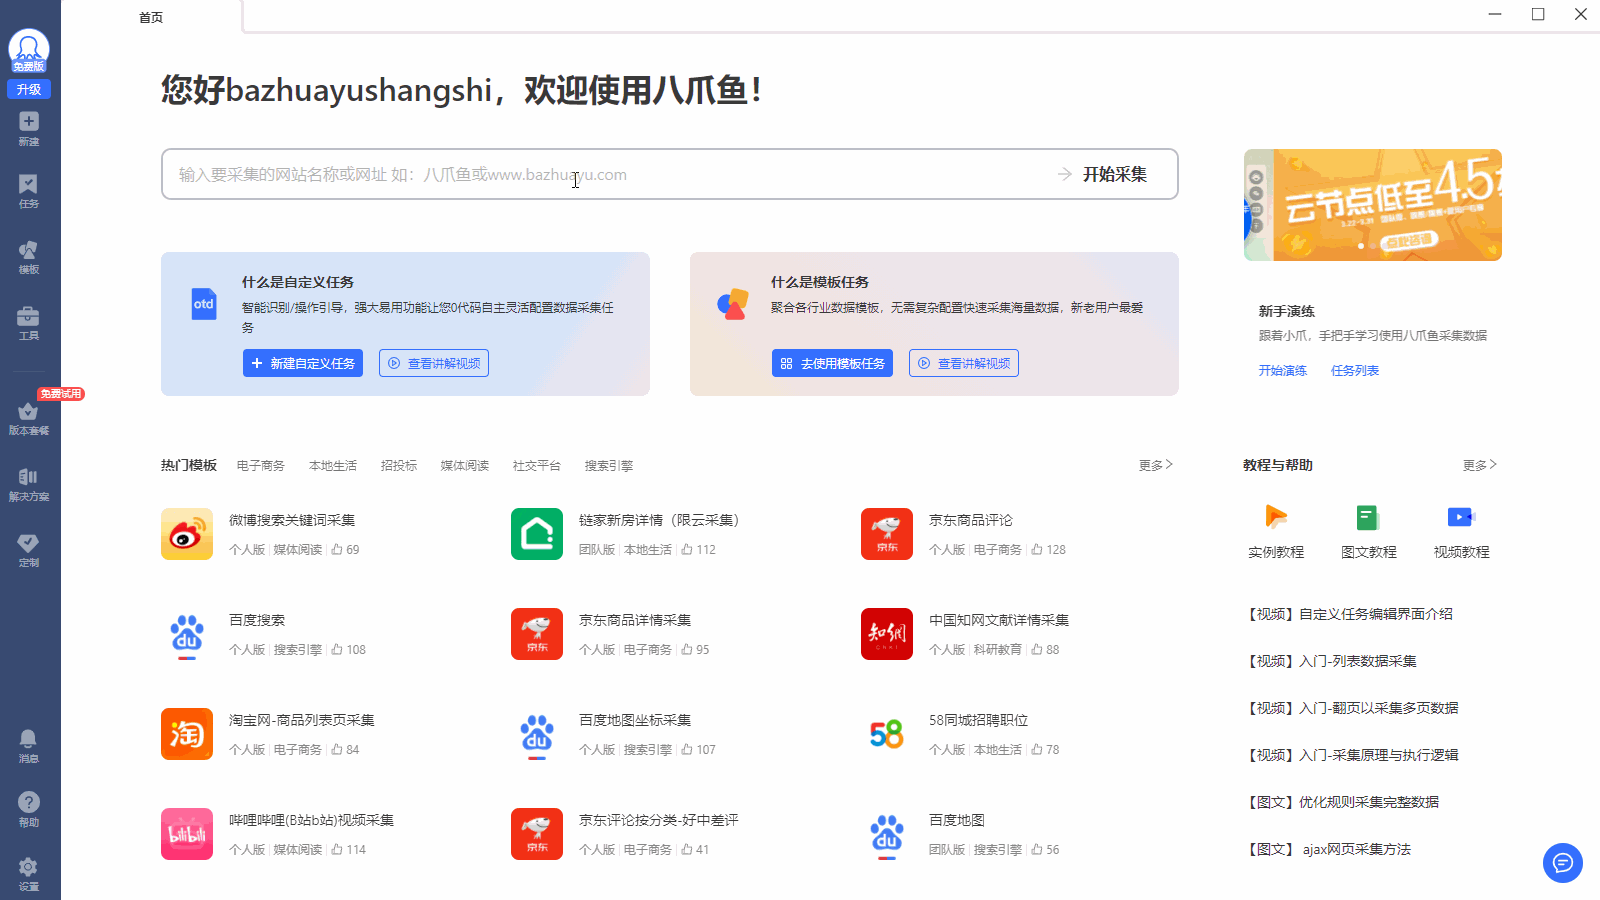This screenshot has height=900, width=1600.
Task: Click 查看讲解视频 under template task card
Action: pyautogui.click(x=964, y=363)
